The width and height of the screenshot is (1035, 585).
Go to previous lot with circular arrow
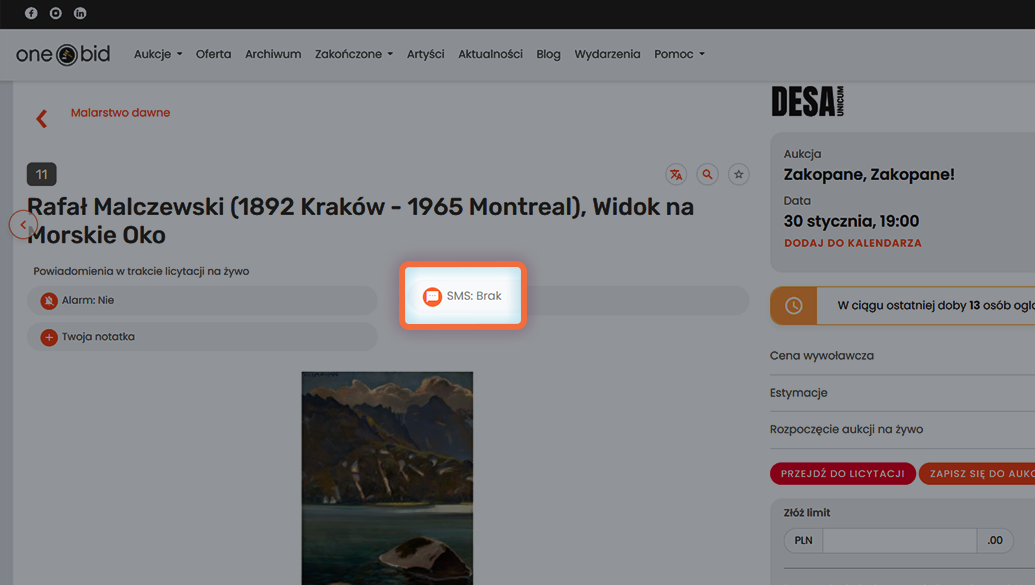coord(23,224)
